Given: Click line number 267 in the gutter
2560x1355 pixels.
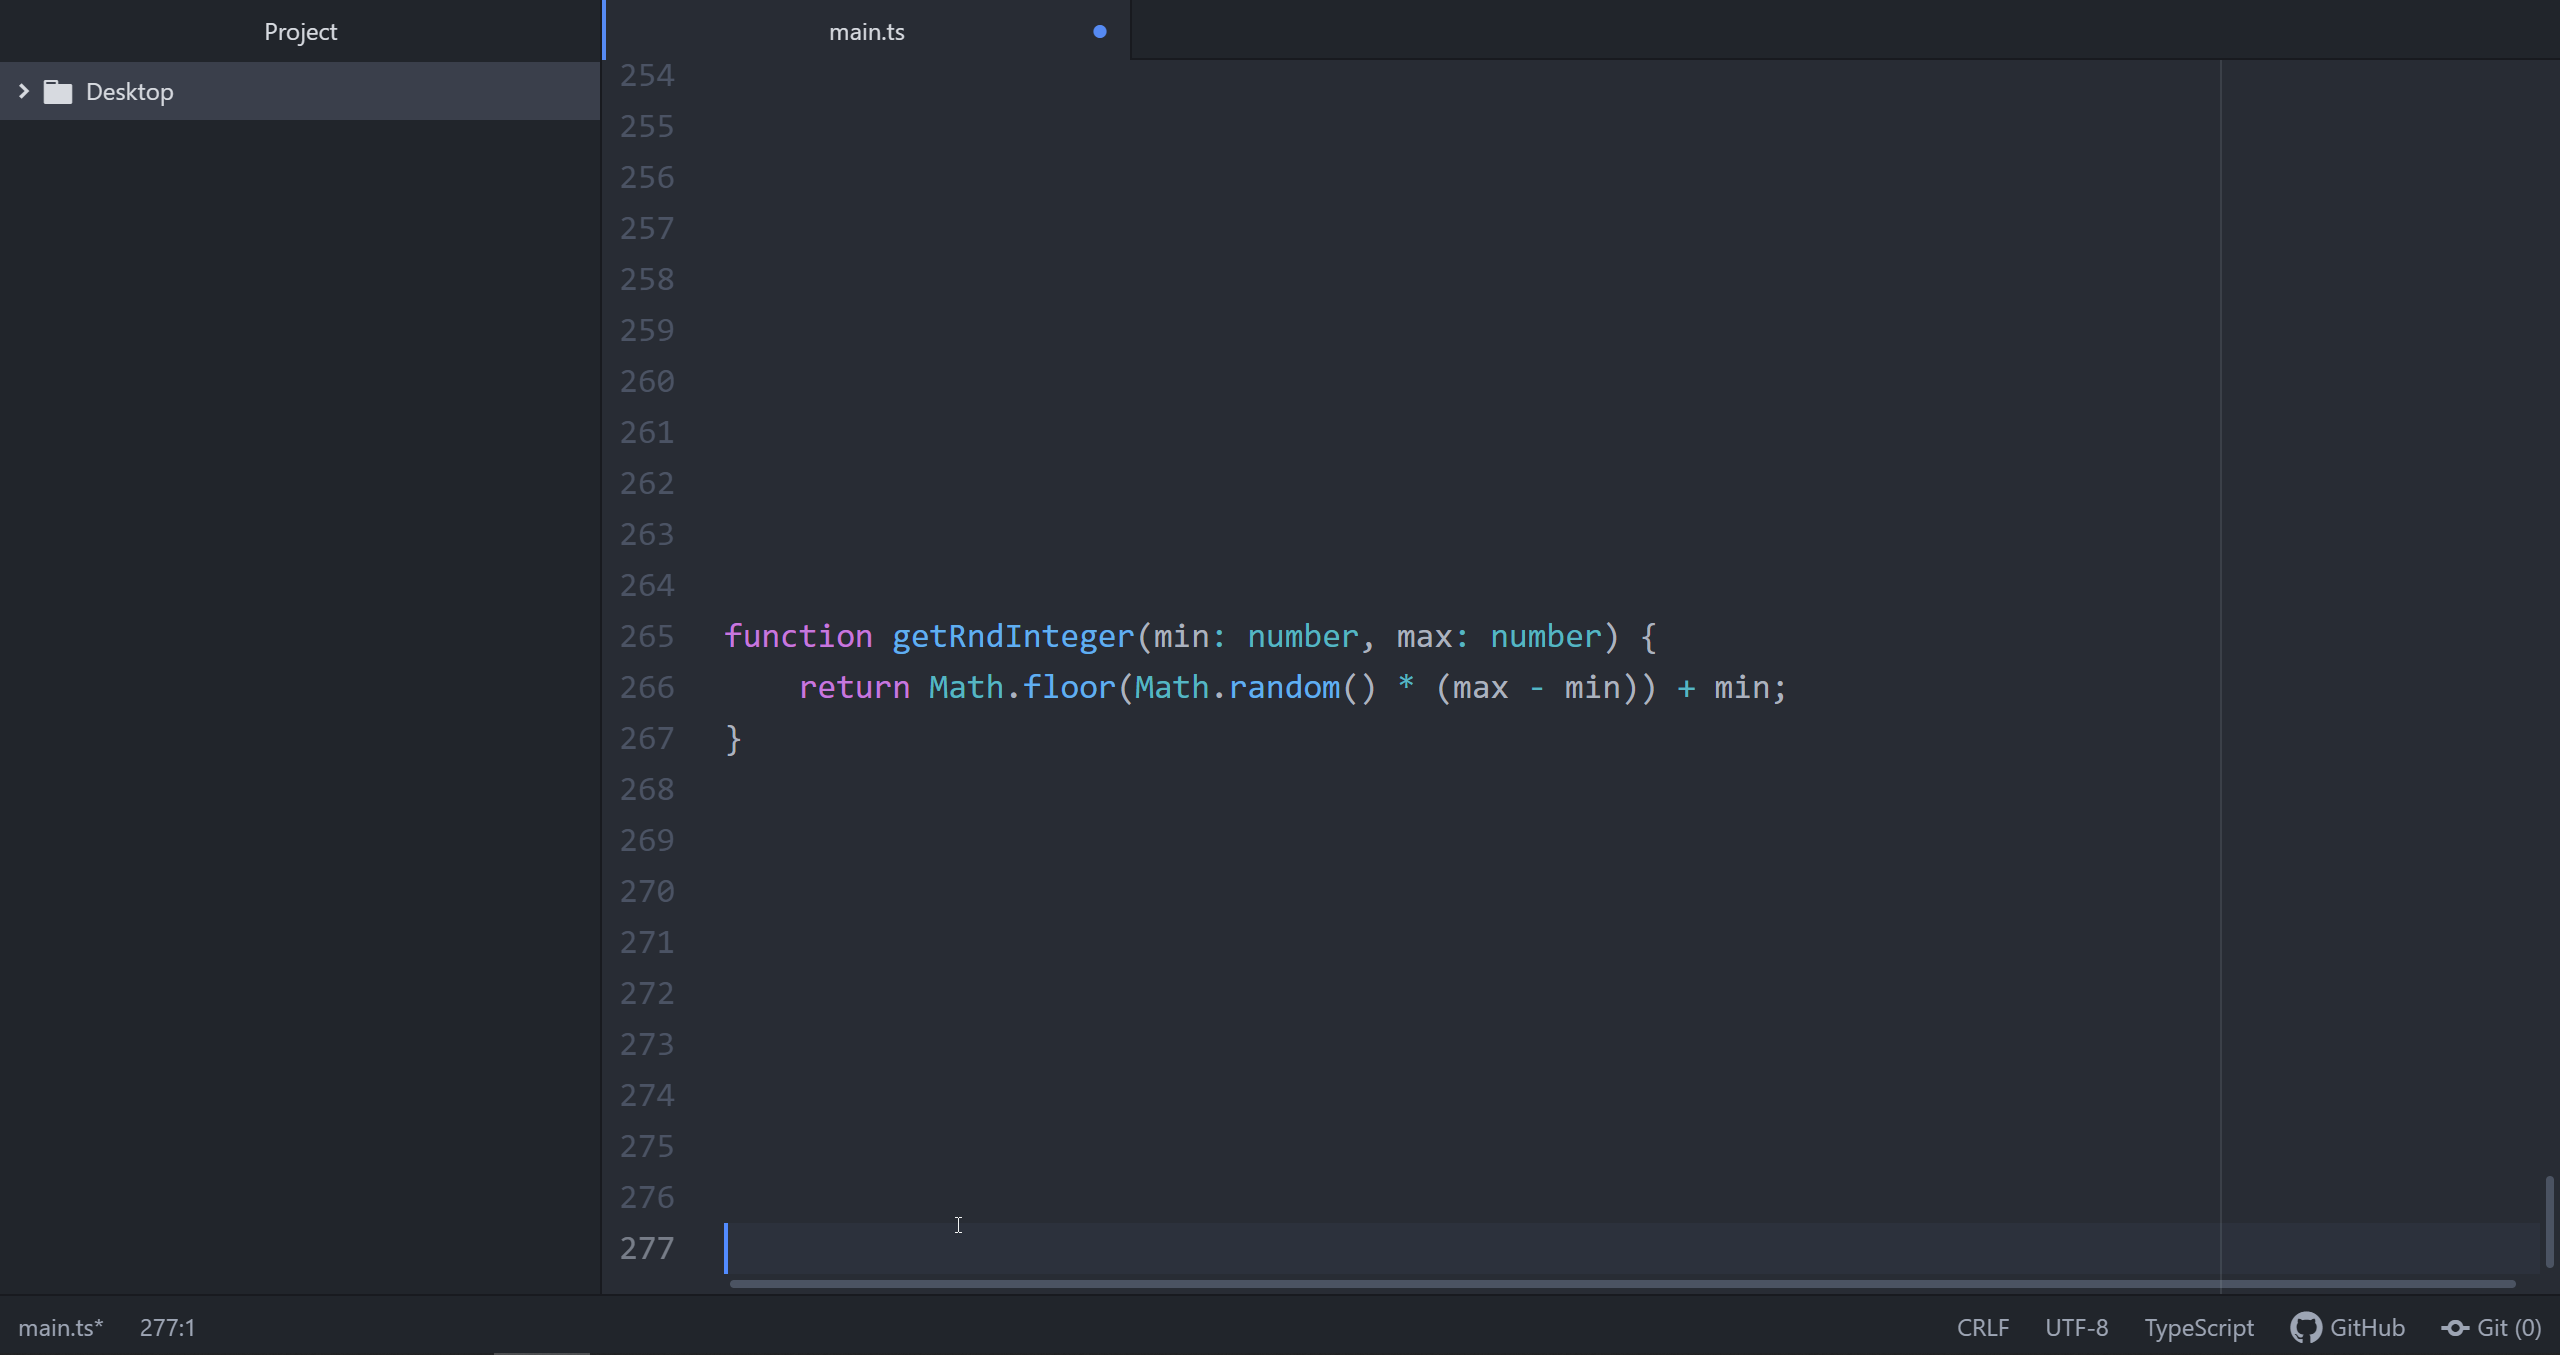Looking at the screenshot, I should [x=647, y=738].
